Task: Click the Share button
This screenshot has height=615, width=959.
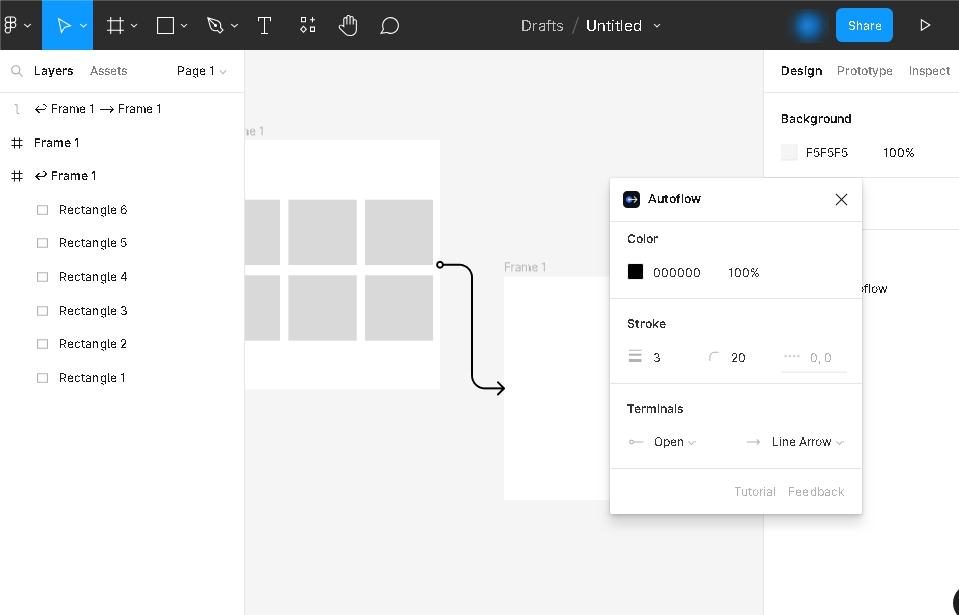Action: pos(864,25)
